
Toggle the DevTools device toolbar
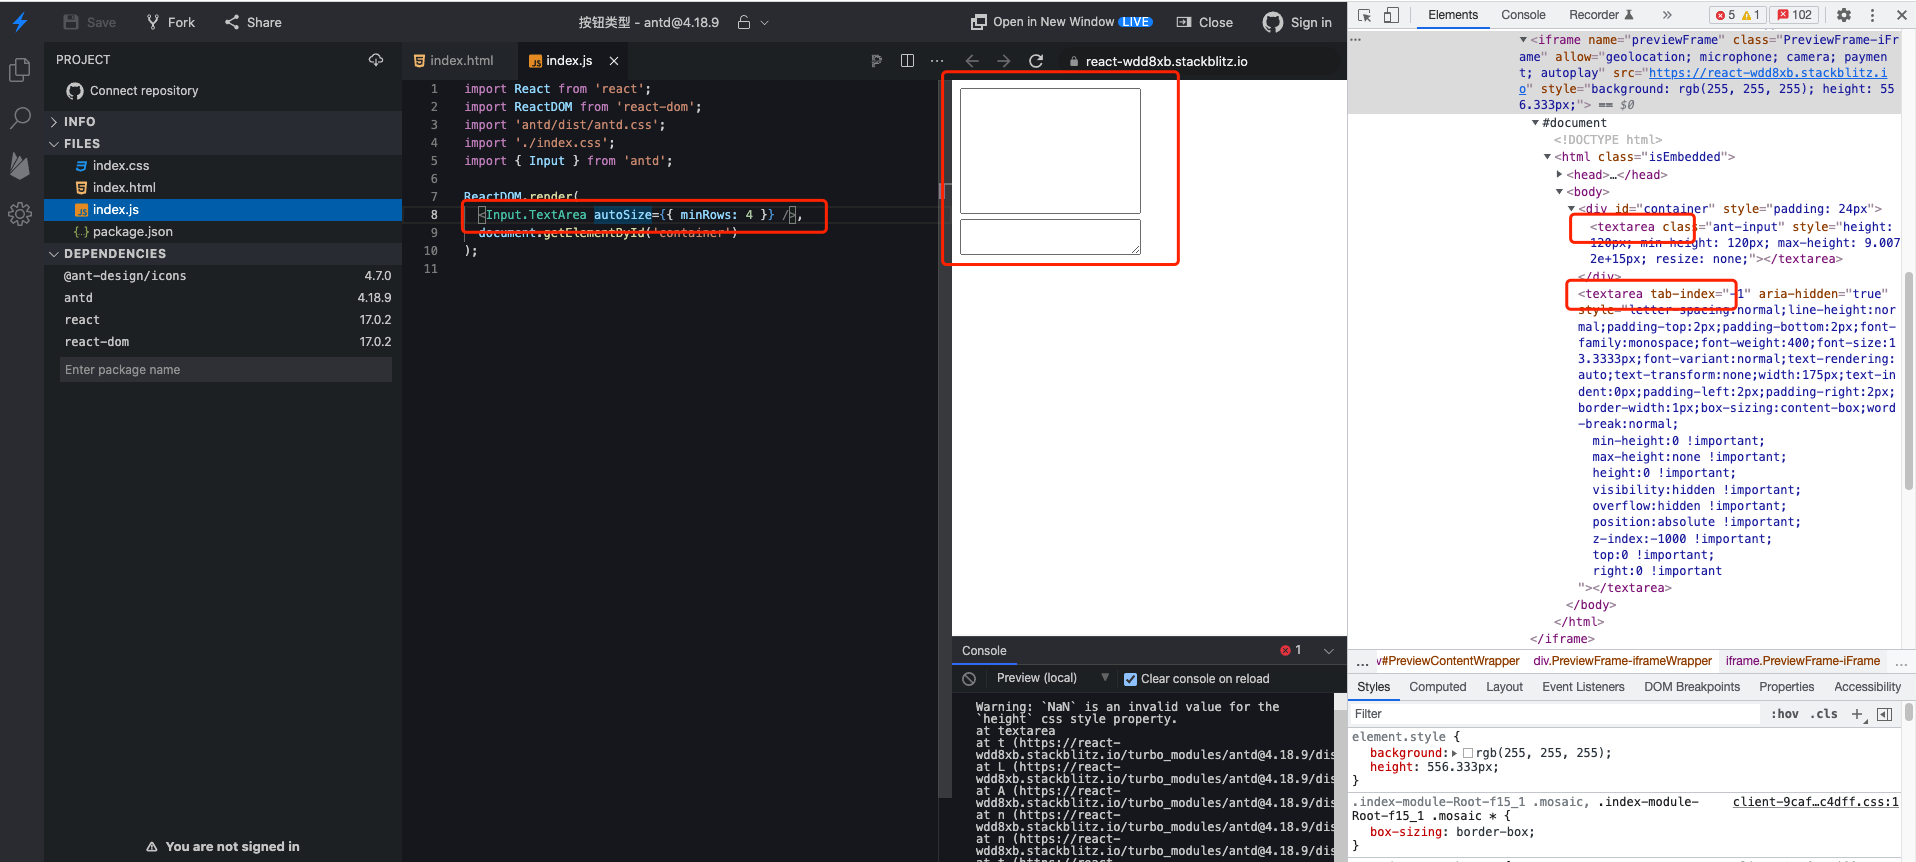[x=1391, y=15]
